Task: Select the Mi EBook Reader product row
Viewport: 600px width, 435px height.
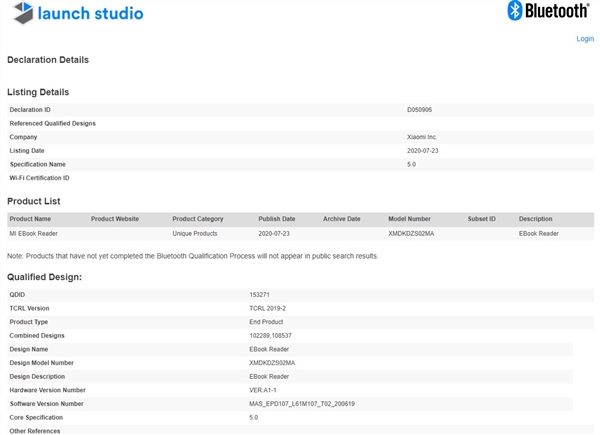Action: click(x=33, y=233)
